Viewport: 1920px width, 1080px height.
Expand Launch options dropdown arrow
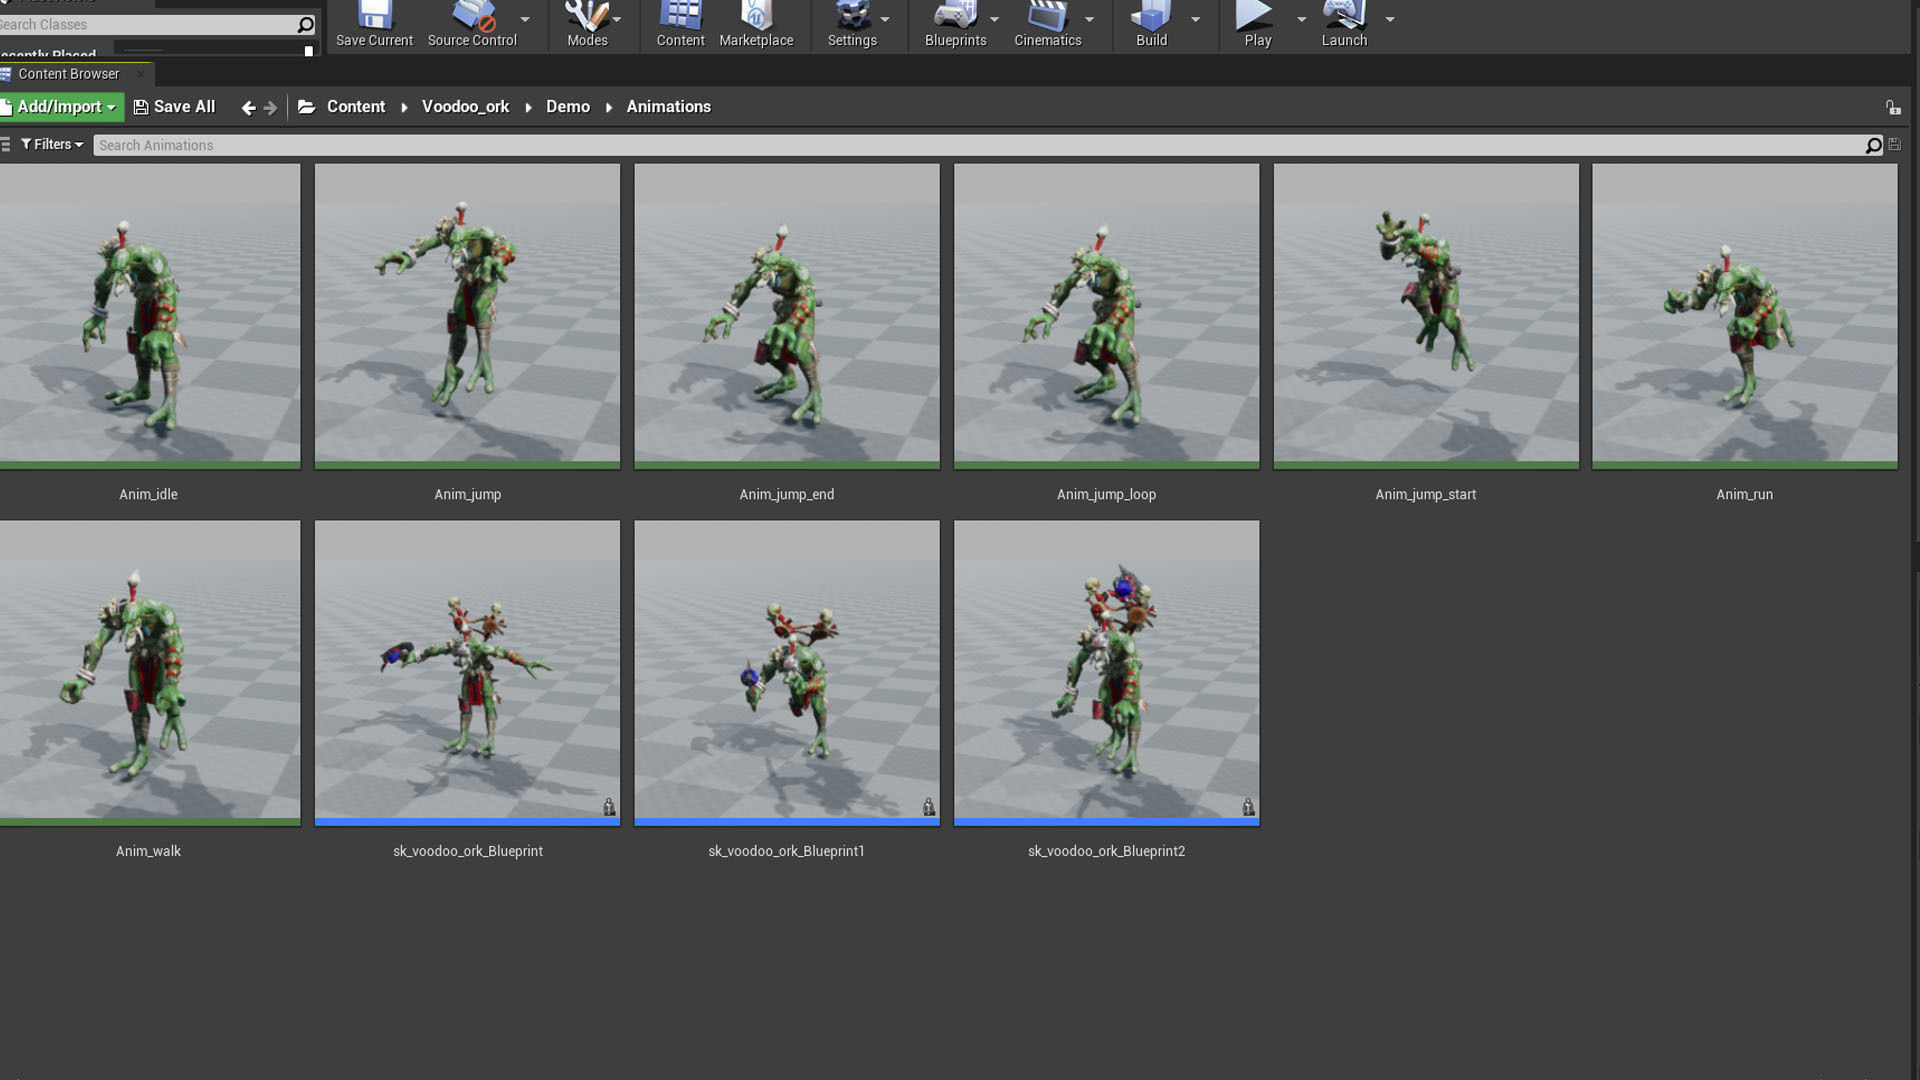point(1389,19)
